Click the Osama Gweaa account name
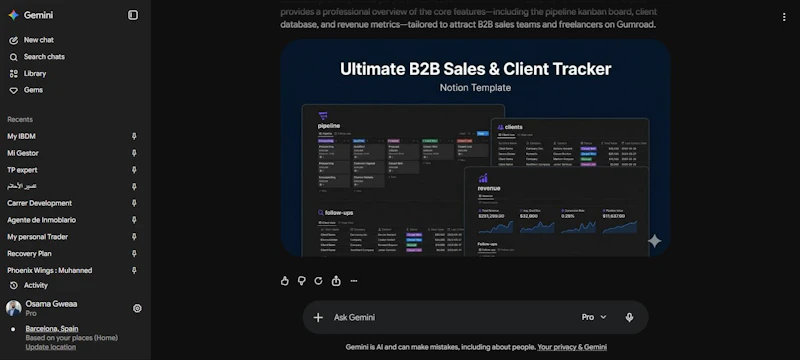800x360 pixels. coord(52,304)
